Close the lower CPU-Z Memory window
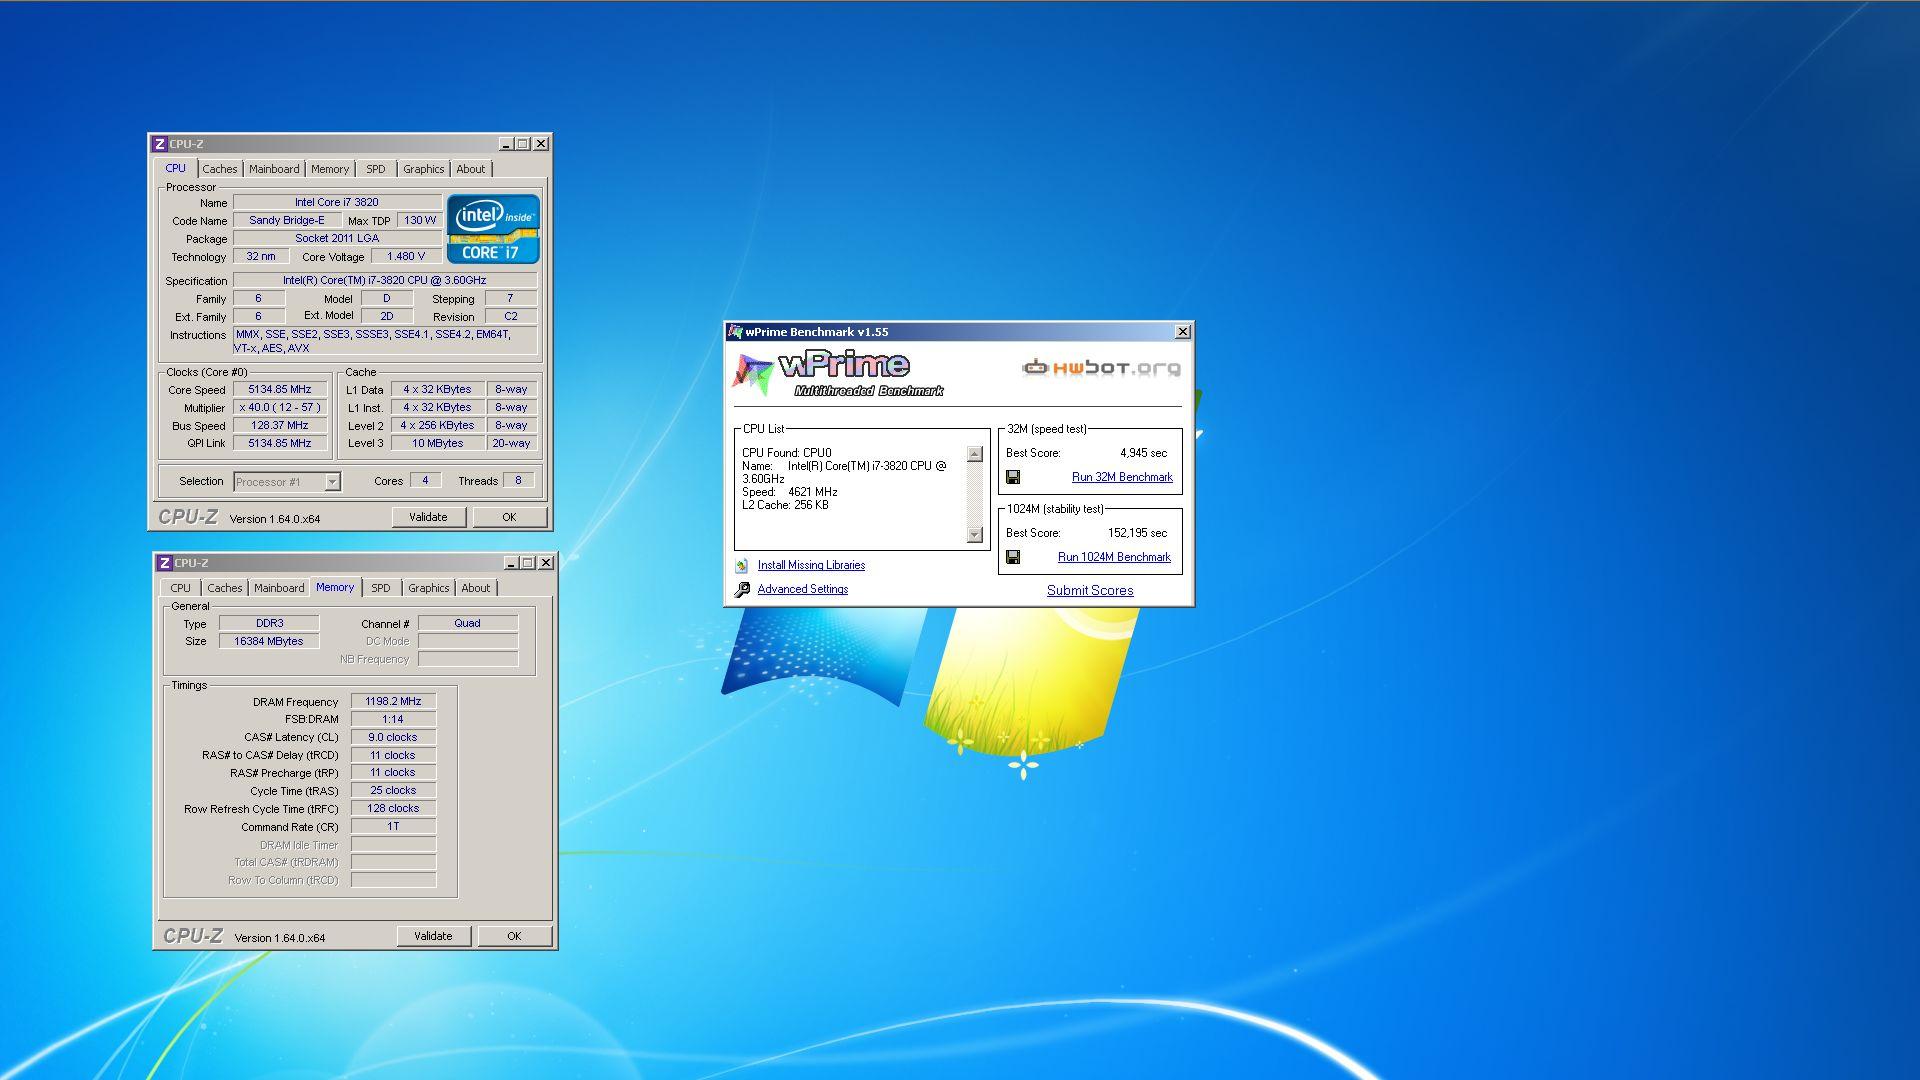This screenshot has height=1080, width=1920. coord(546,563)
